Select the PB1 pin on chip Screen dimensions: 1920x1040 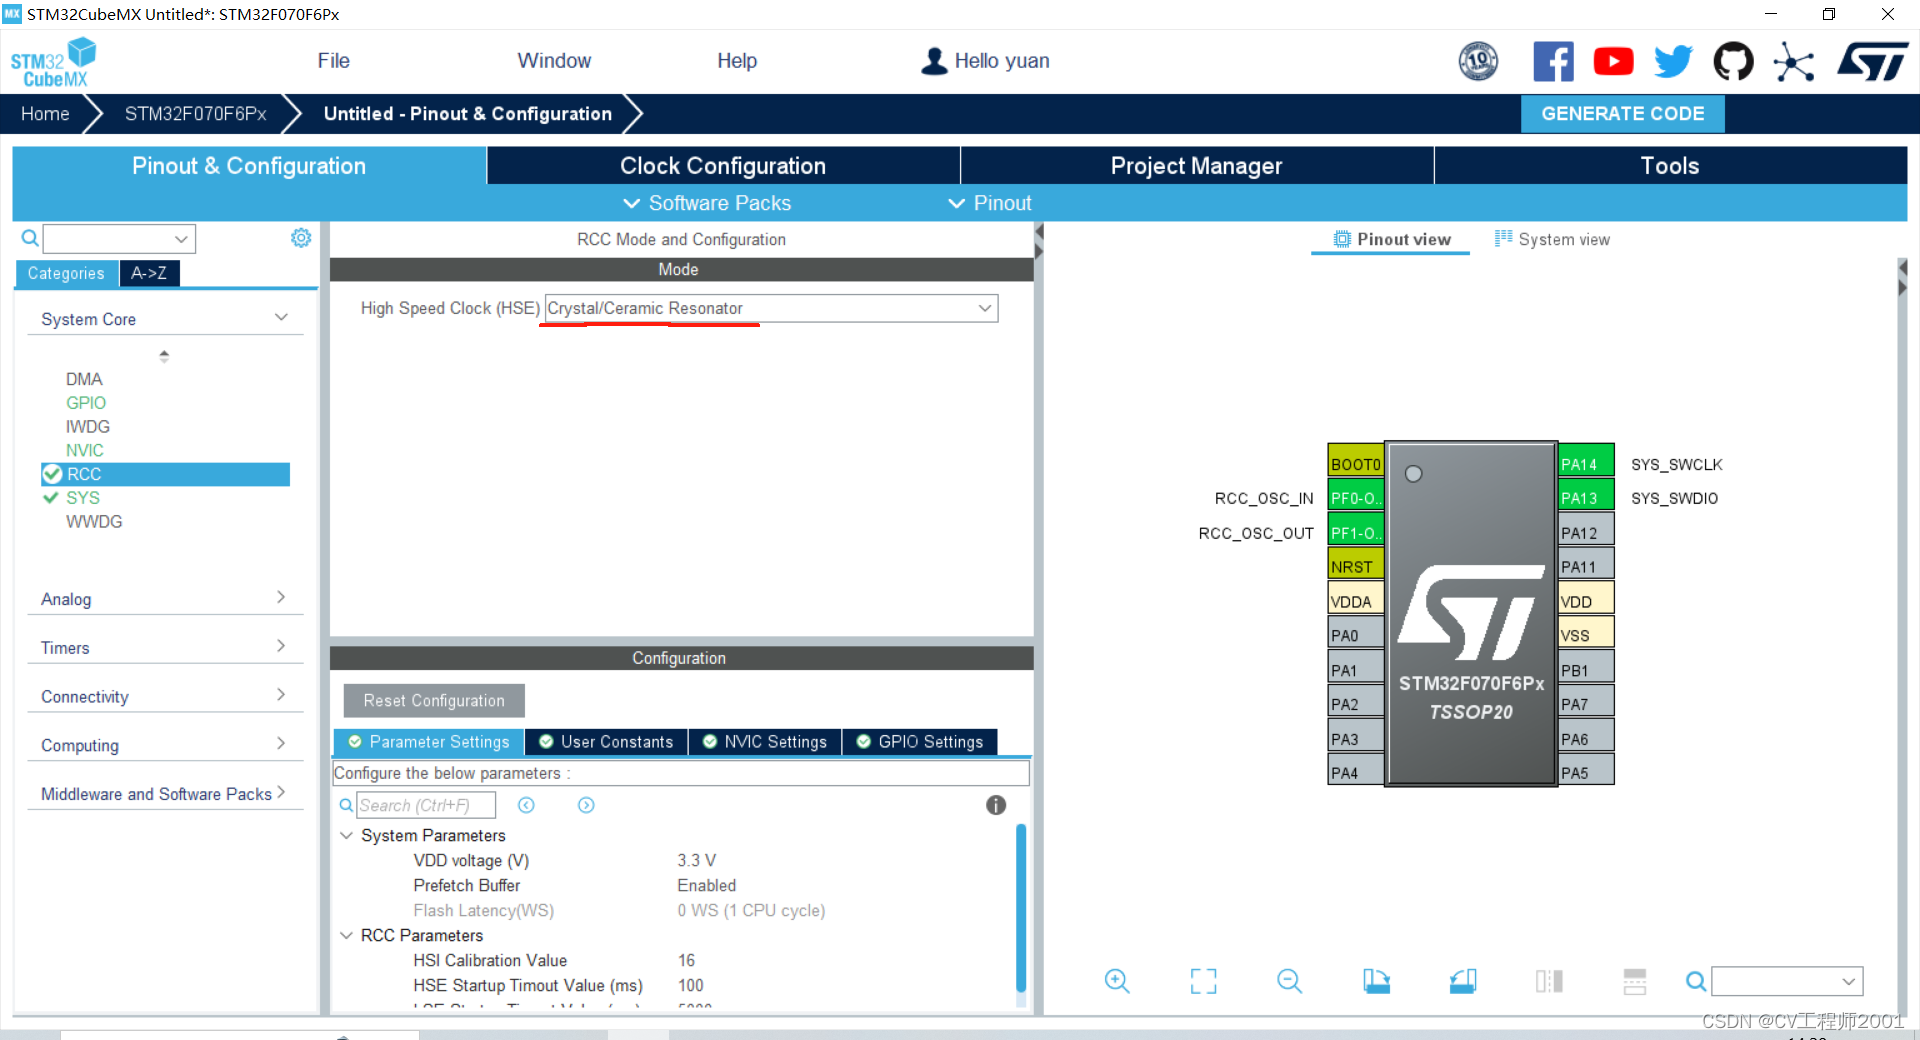click(1586, 669)
